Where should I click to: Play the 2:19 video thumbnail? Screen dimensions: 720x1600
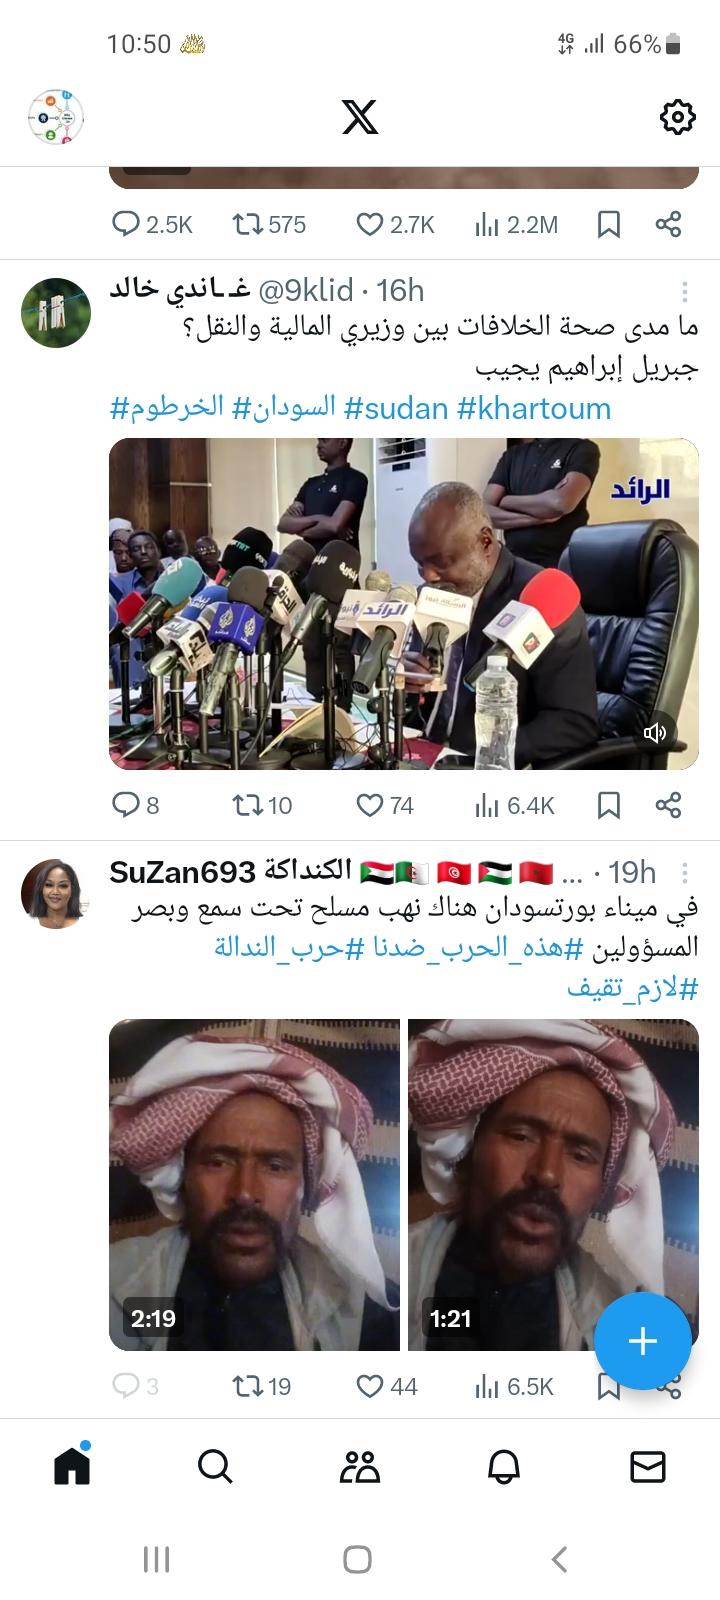(254, 1185)
